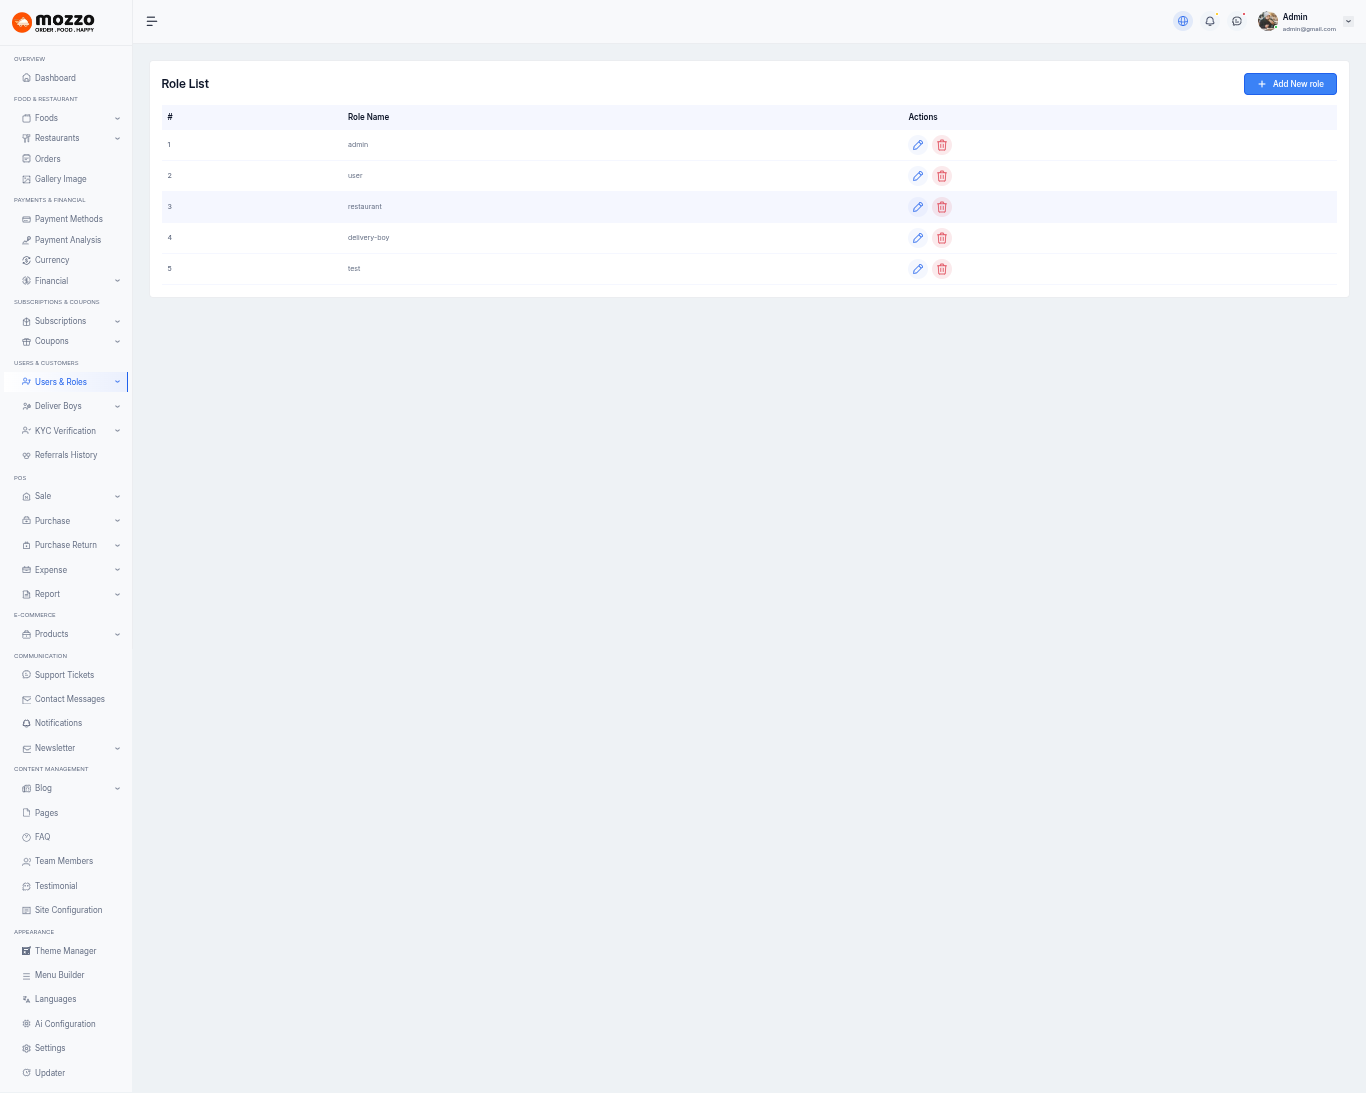Expand the Foods submenu
This screenshot has width=1366, height=1093.
tap(117, 118)
